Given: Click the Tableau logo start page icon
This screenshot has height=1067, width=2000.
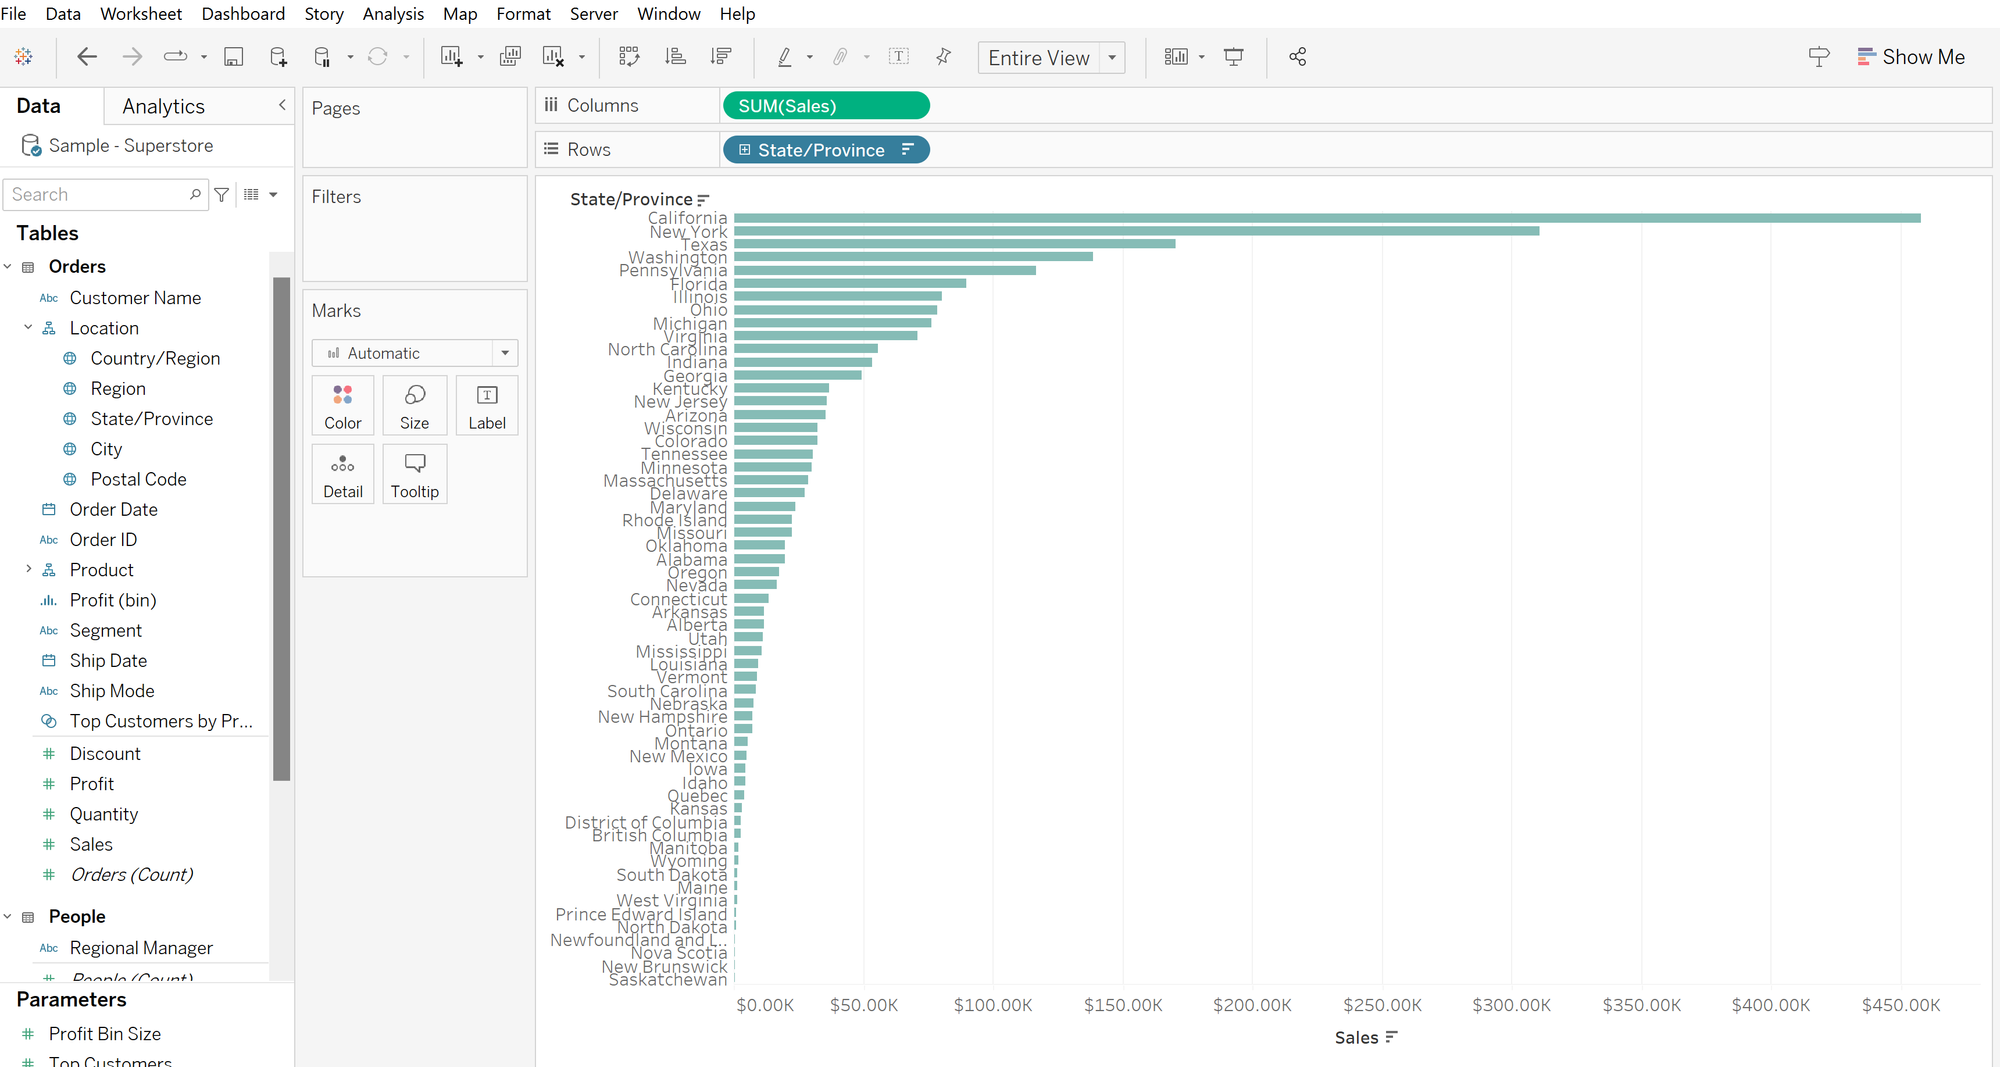Looking at the screenshot, I should 23,57.
